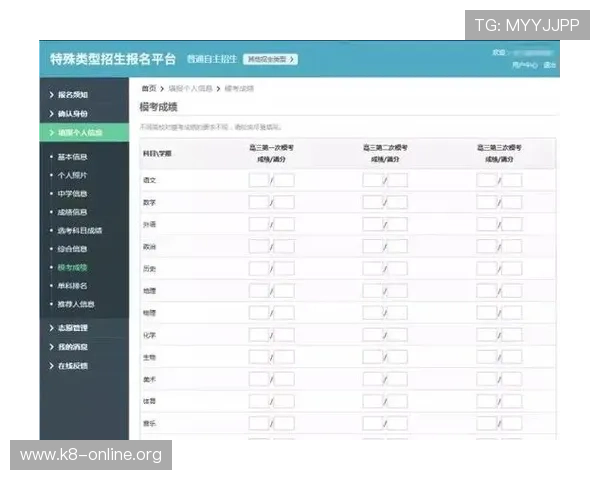This screenshot has height=480, width=600.
Task: Click 化学 third mock exam 满分 field
Action: coord(512,335)
